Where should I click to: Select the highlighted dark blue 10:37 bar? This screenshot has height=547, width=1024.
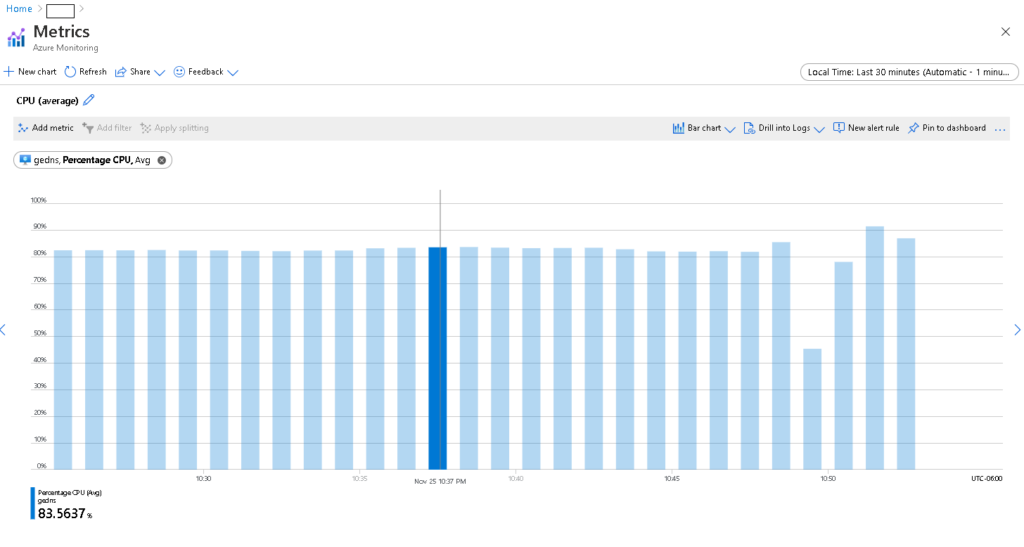pos(437,358)
